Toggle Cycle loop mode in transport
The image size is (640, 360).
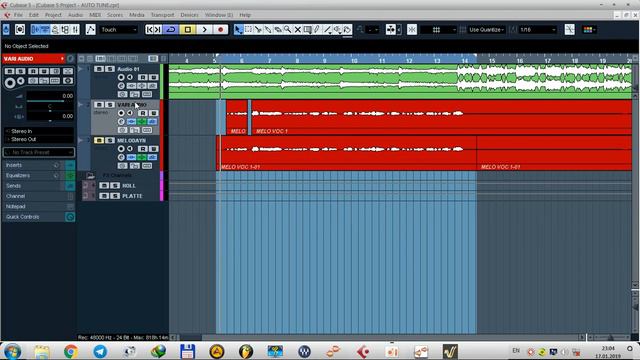pyautogui.click(x=171, y=29)
